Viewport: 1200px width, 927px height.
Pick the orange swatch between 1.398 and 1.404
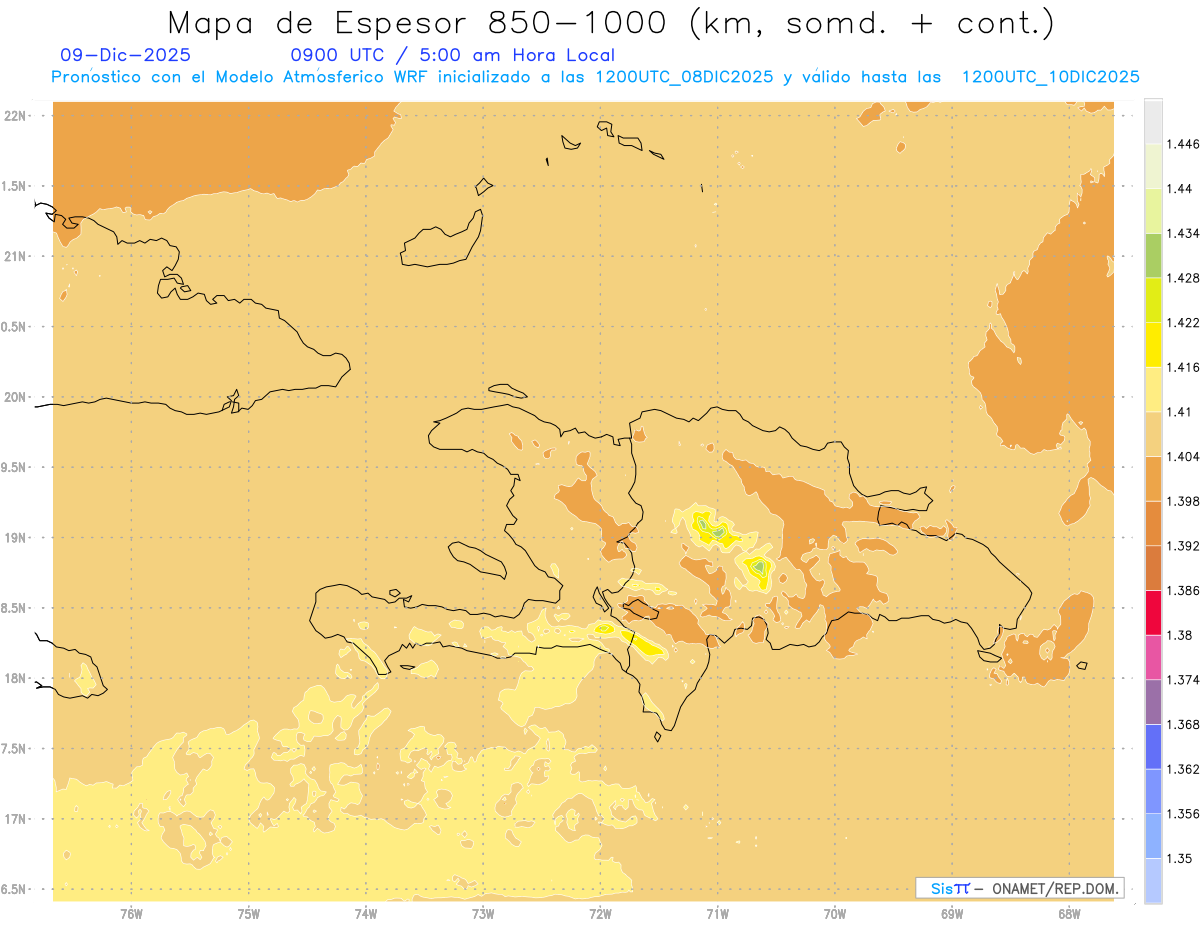(x=1153, y=479)
